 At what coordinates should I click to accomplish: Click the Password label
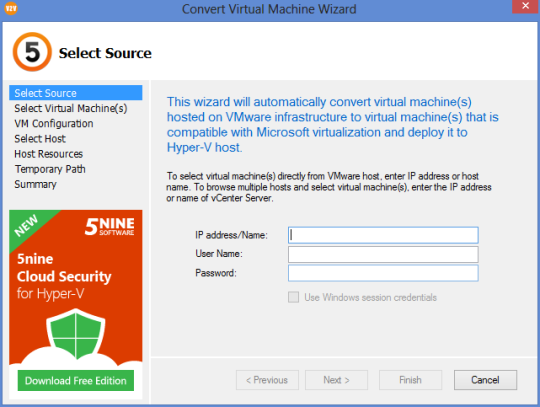tap(216, 273)
